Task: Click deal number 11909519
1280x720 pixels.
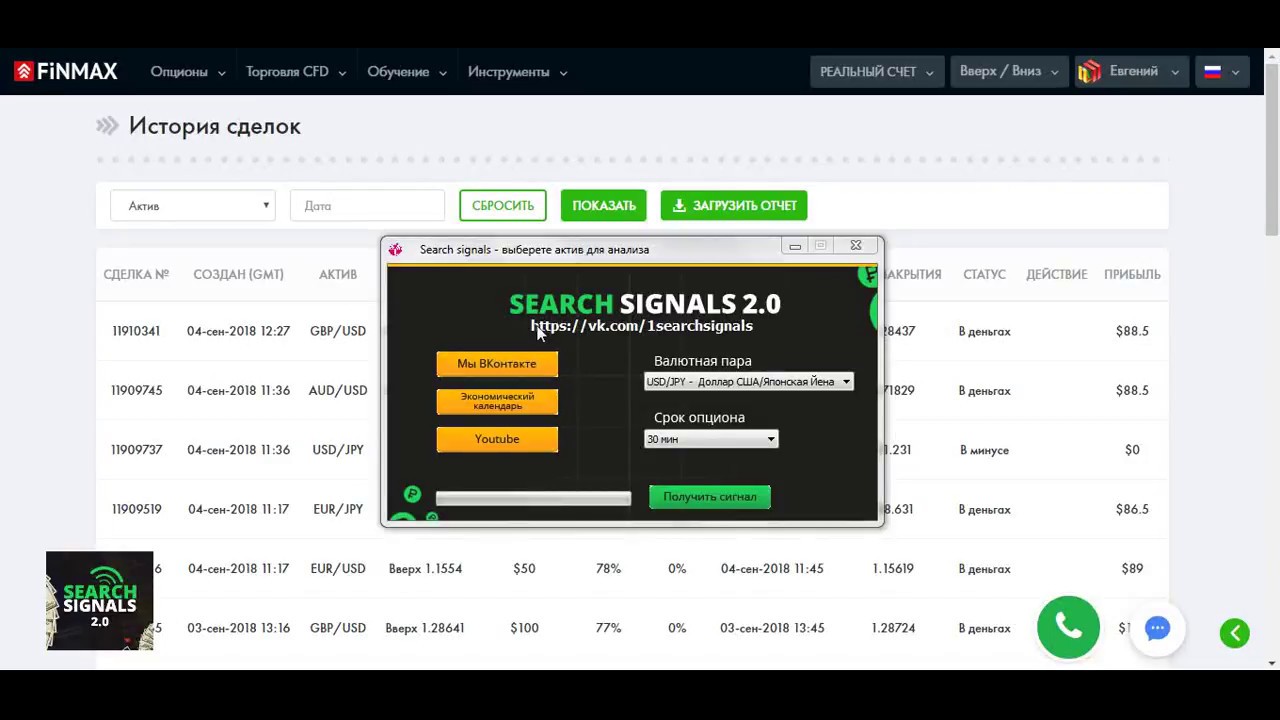Action: (137, 509)
